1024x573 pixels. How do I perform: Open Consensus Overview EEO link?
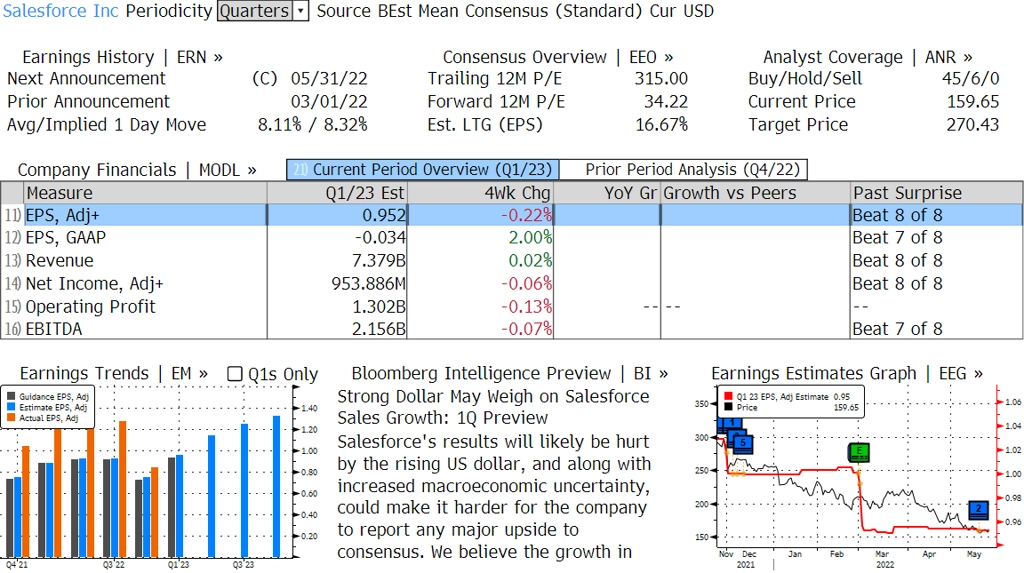click(x=558, y=57)
